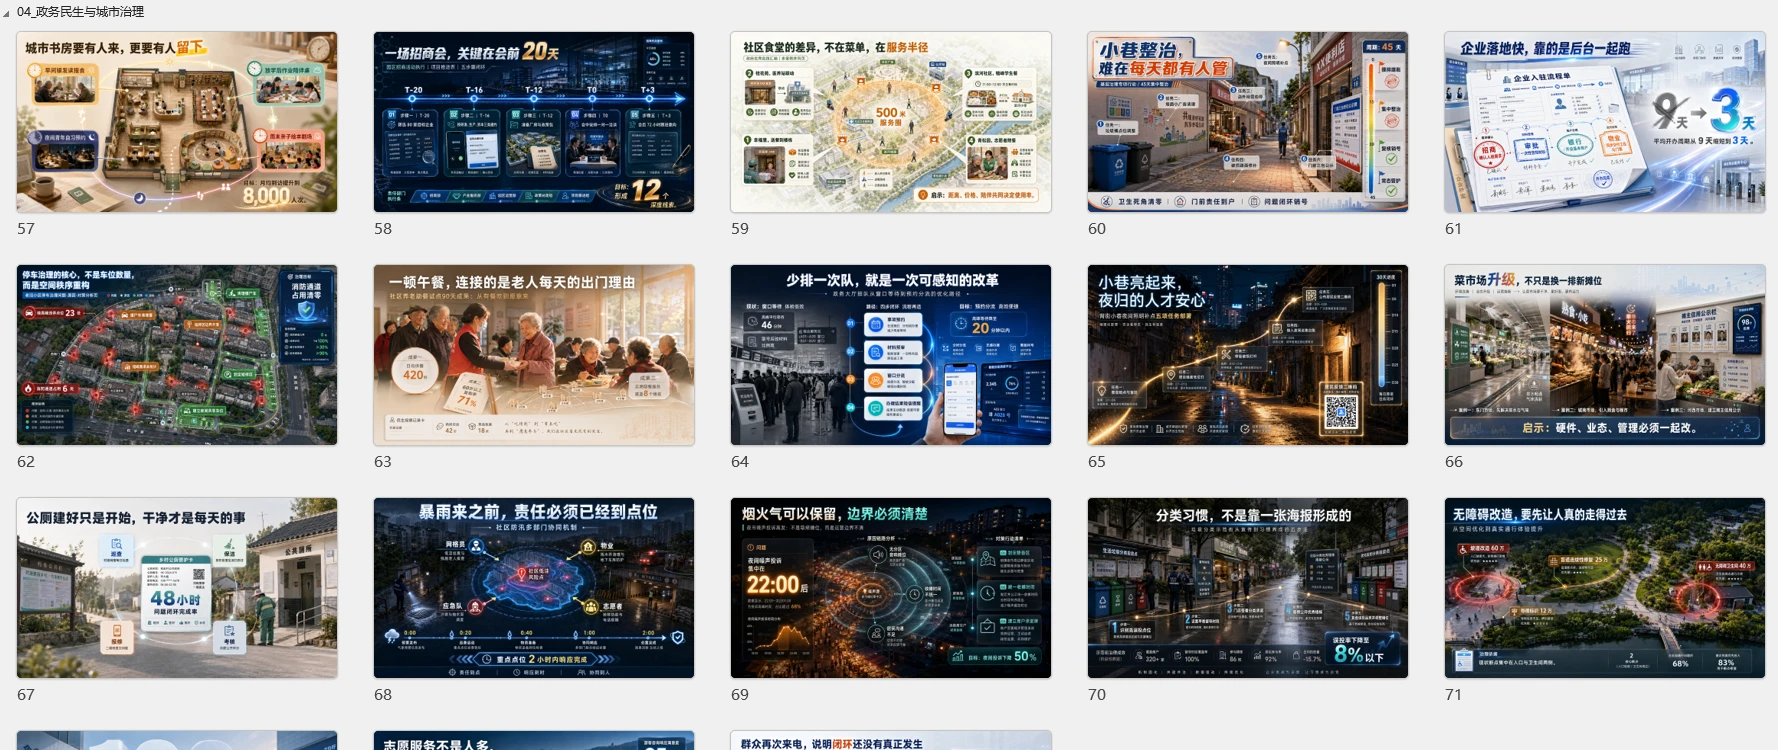The width and height of the screenshot is (1778, 750).
Task: Pick slide 68 暴雨来之前 thumbnail
Action: 534,588
